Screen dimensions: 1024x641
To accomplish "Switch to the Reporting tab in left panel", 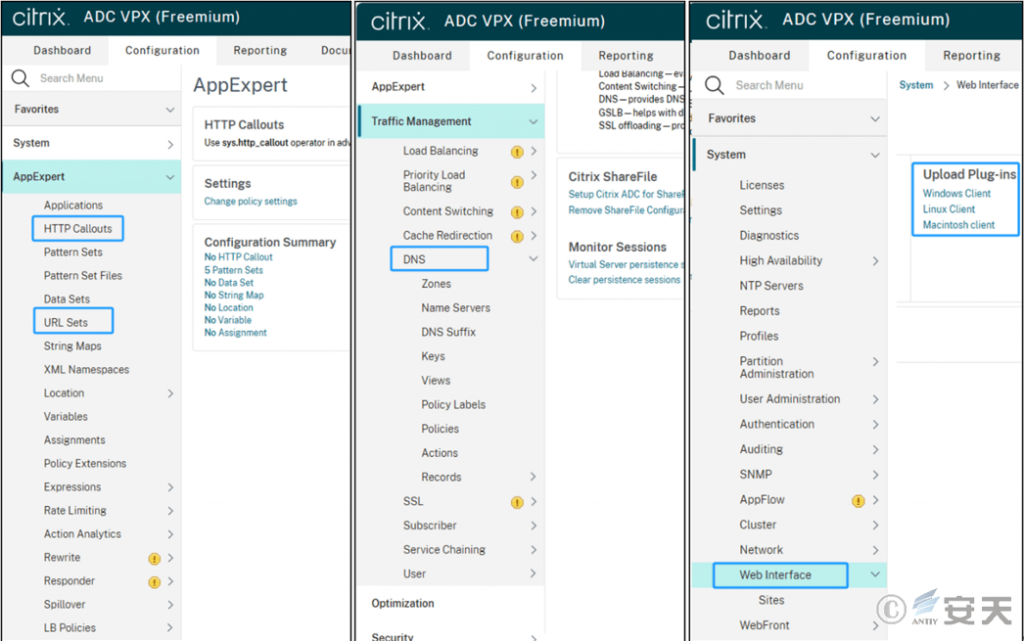I will 260,50.
